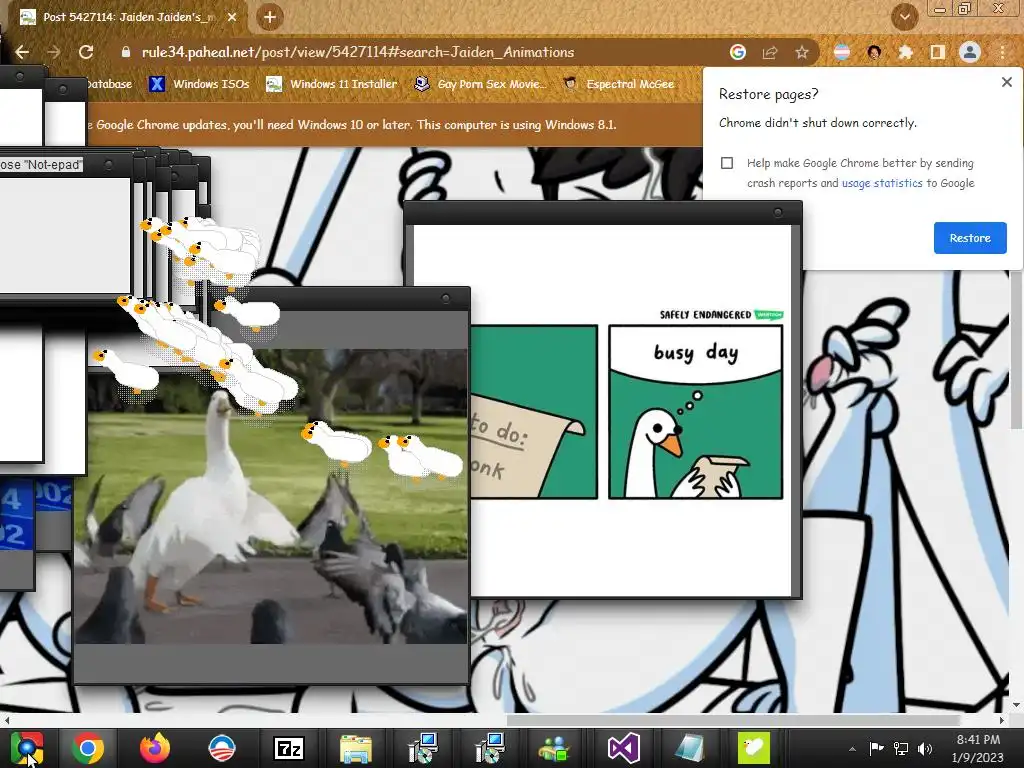
Task: Click the vertical scrollbar down arrow
Action: click(x=1017, y=706)
